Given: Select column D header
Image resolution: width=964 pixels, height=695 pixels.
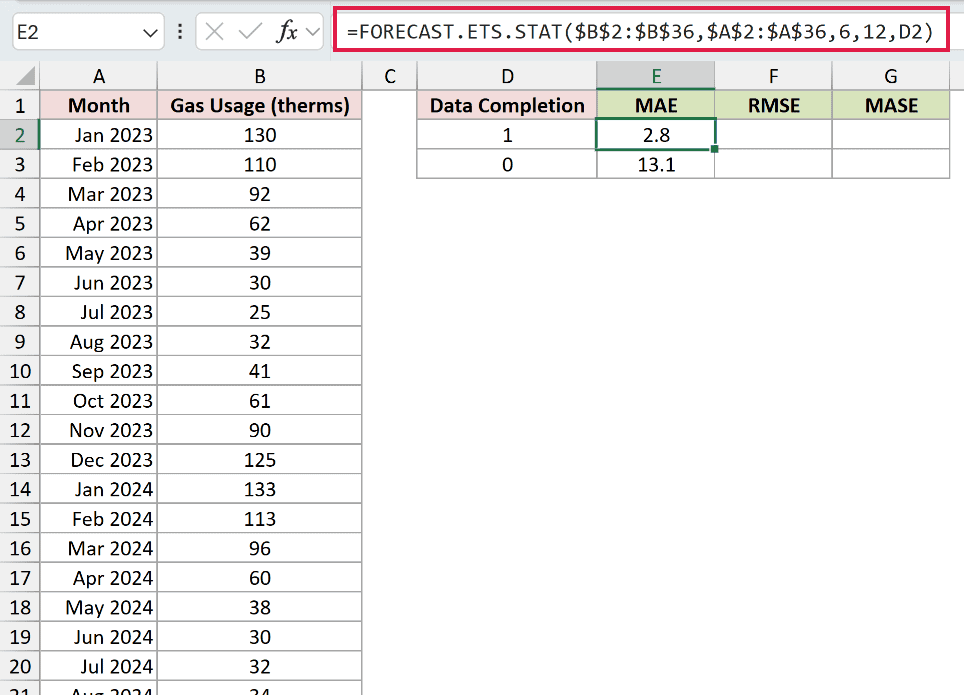Looking at the screenshot, I should pyautogui.click(x=507, y=76).
